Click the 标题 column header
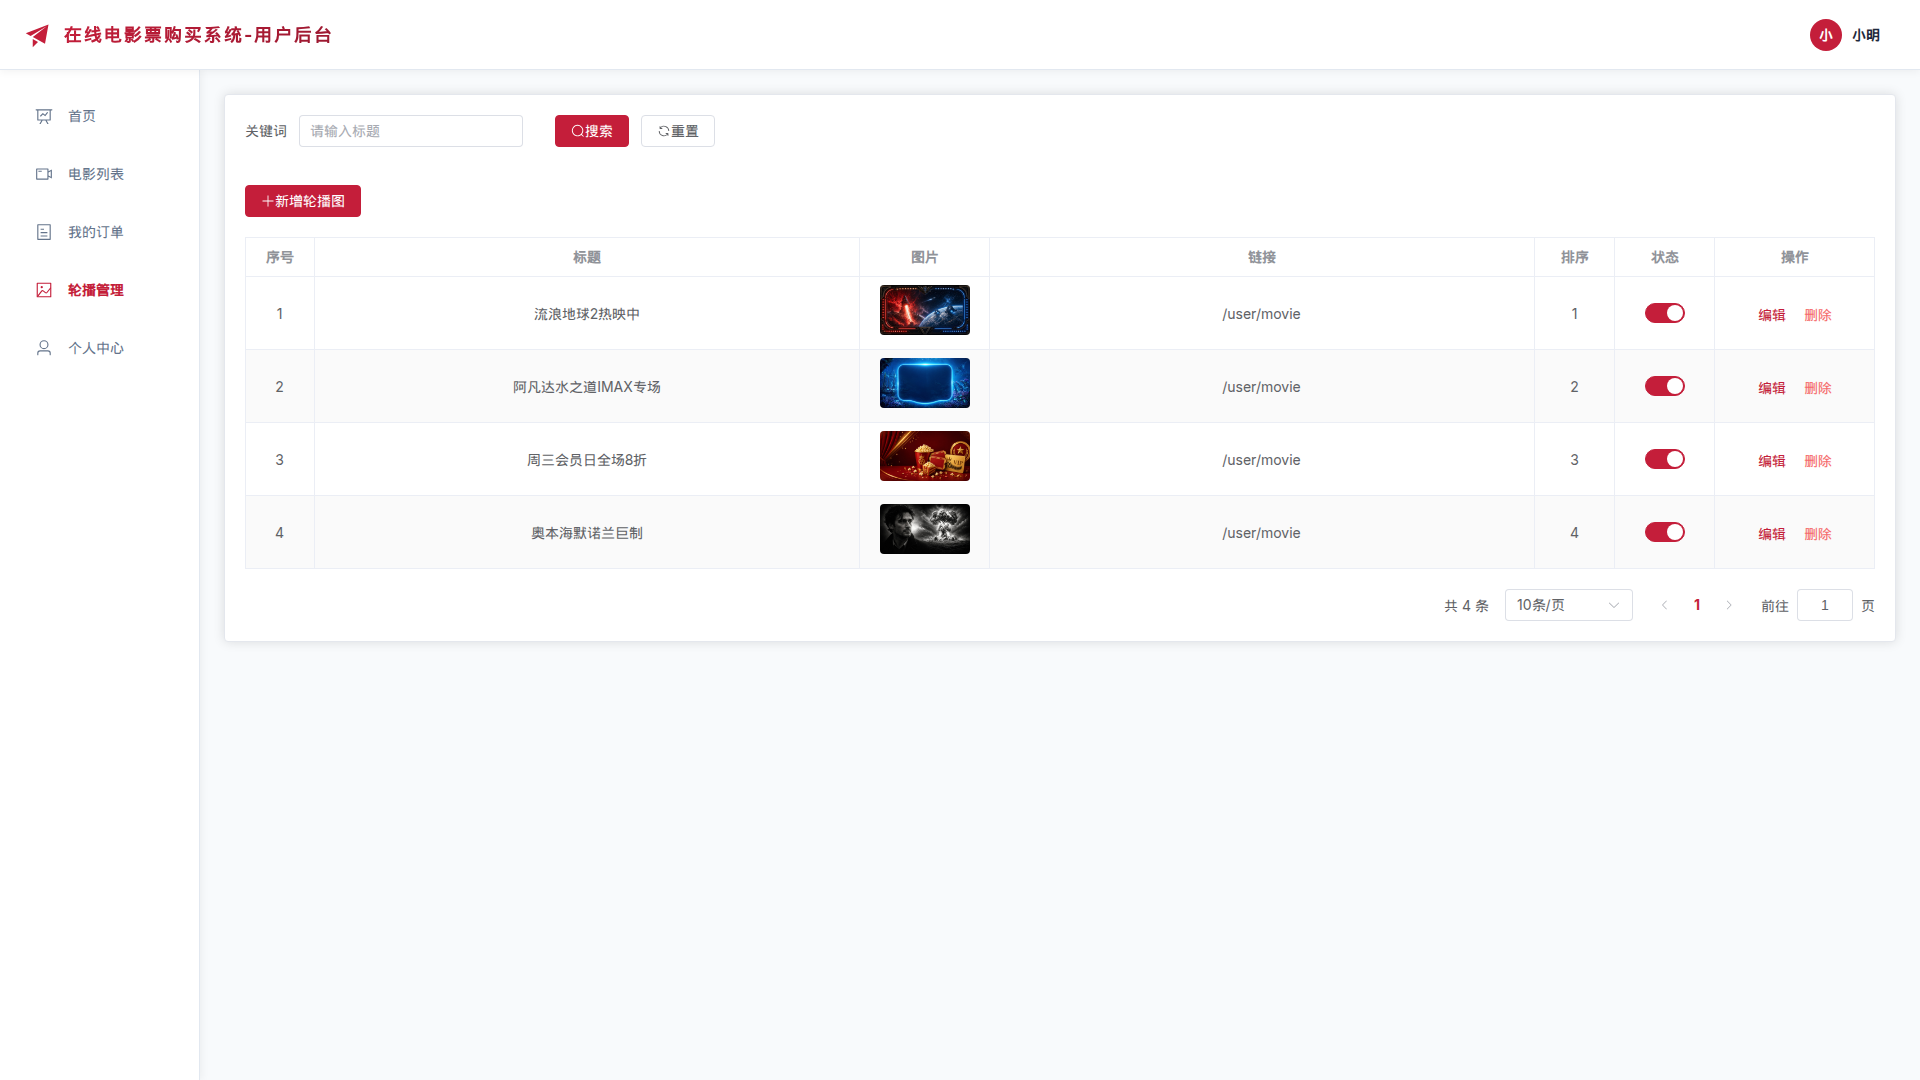The image size is (1920, 1080). tap(587, 257)
